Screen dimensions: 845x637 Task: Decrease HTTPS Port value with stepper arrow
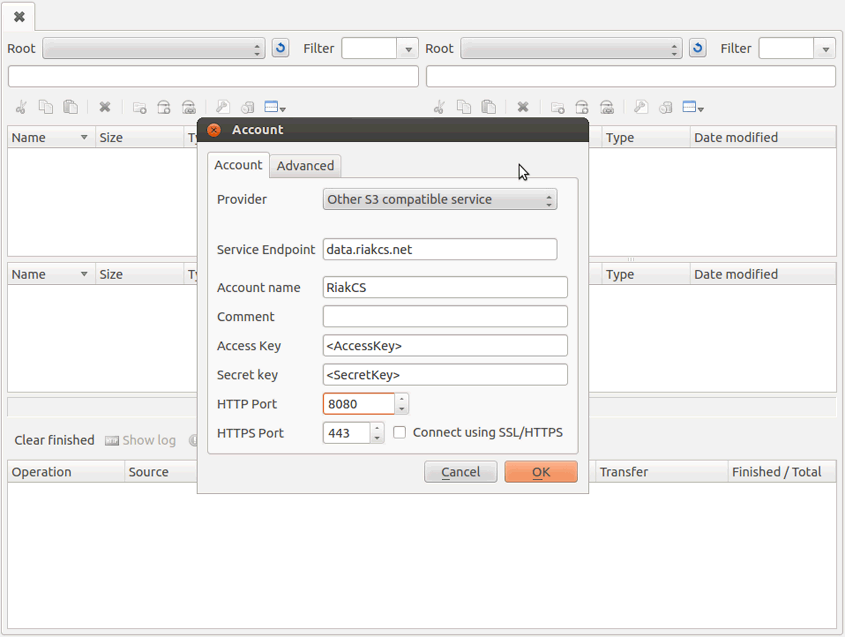tap(377, 437)
